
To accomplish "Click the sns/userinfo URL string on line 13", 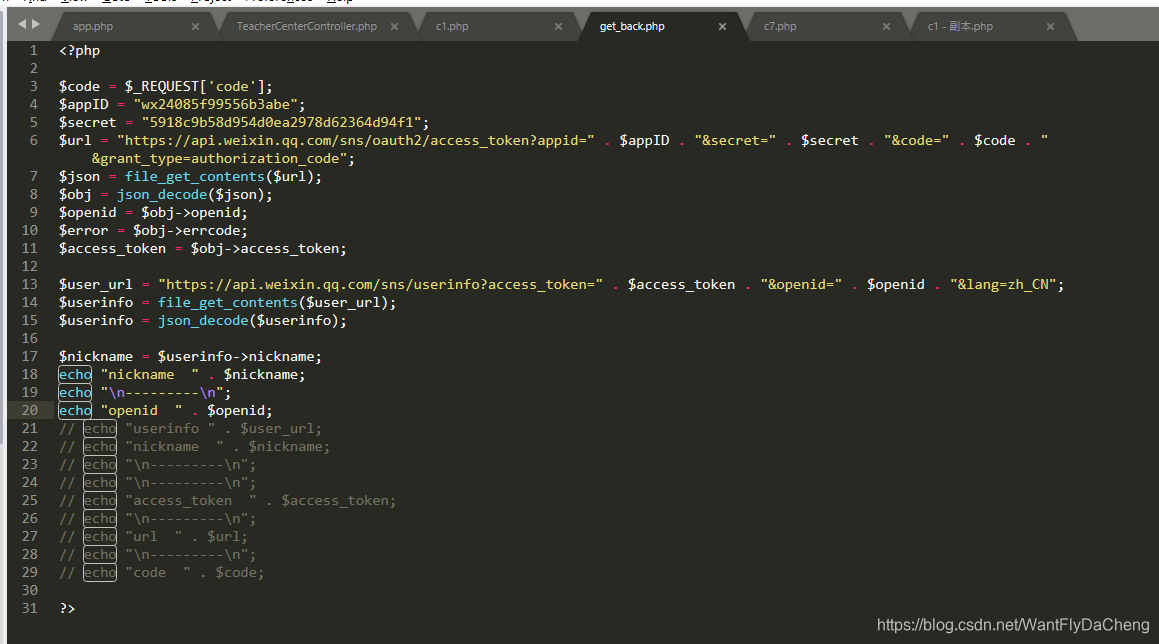I will [381, 285].
